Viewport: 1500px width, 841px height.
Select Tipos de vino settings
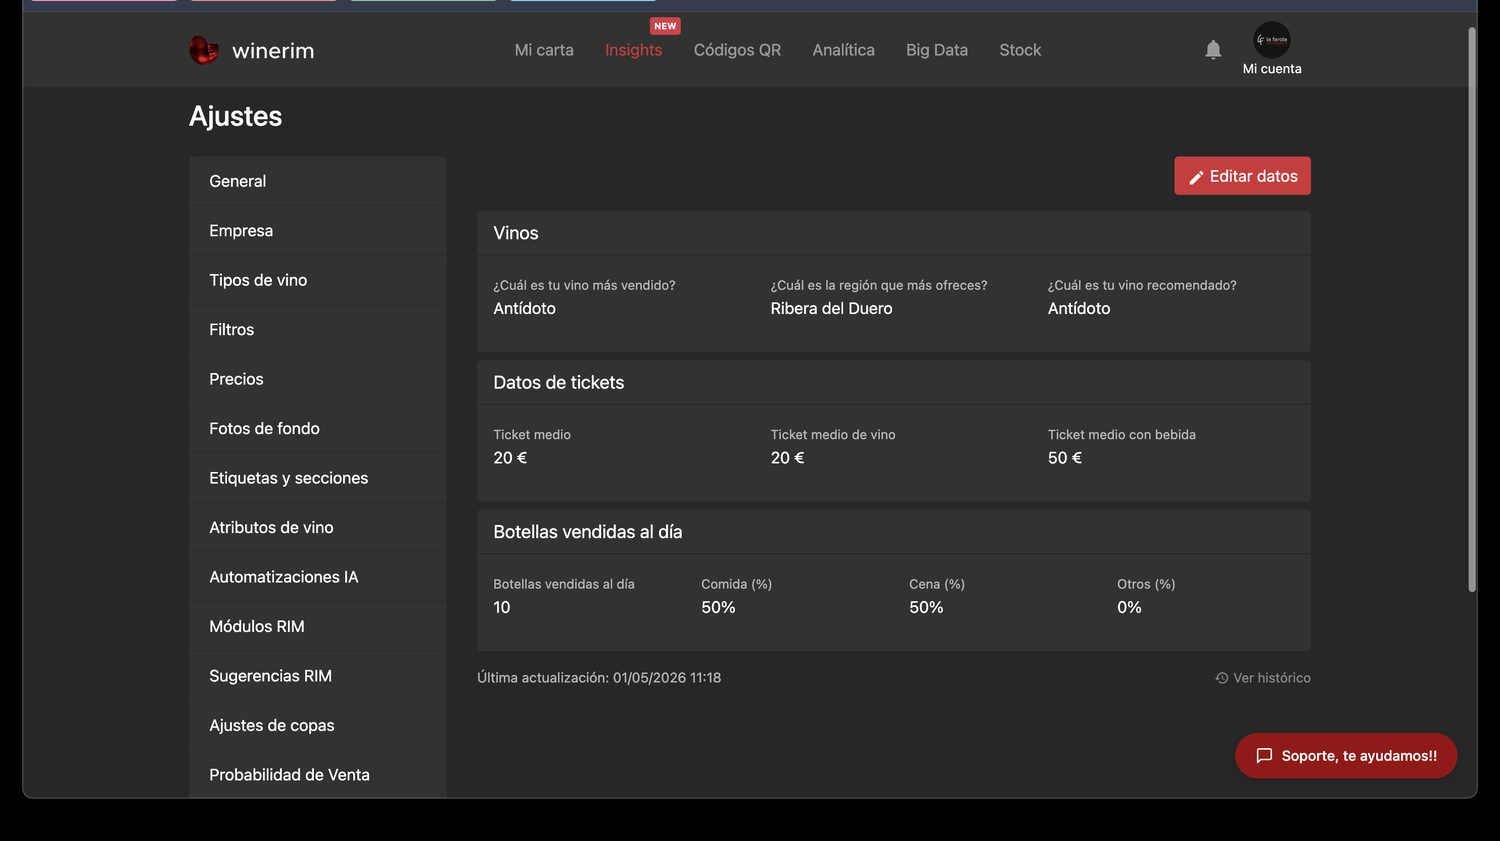tap(318, 280)
